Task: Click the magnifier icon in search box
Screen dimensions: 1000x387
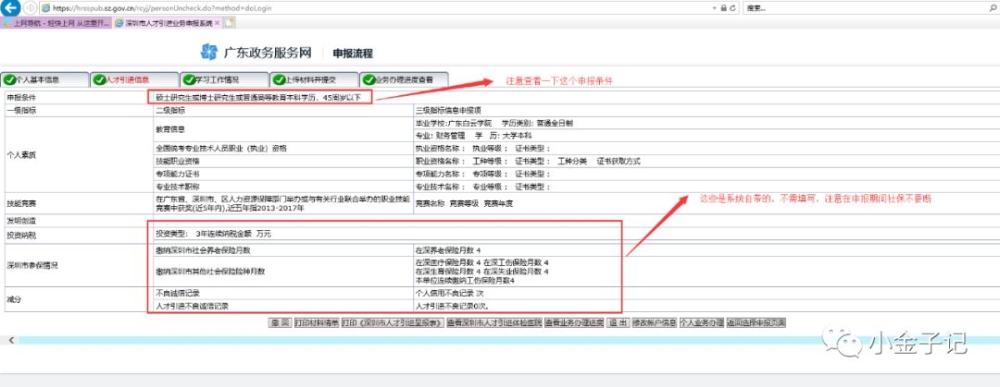Action: (x=992, y=8)
